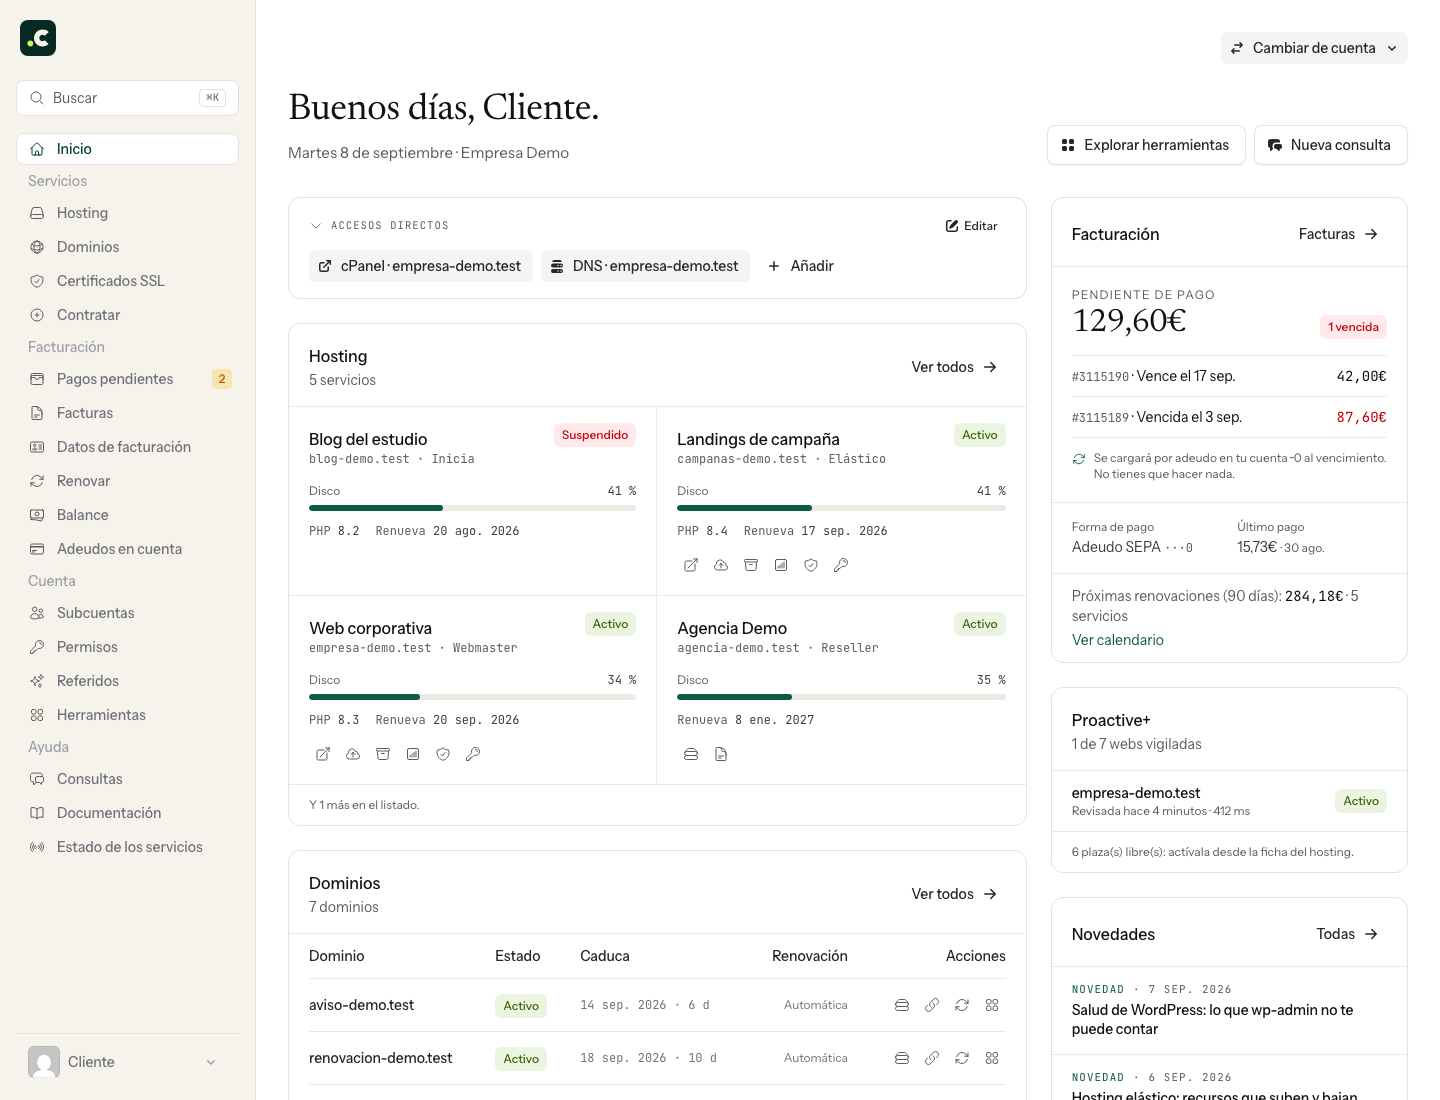1440x1100 pixels.
Task: Click cloud upload icon on Landings de campaña
Action: point(721,565)
